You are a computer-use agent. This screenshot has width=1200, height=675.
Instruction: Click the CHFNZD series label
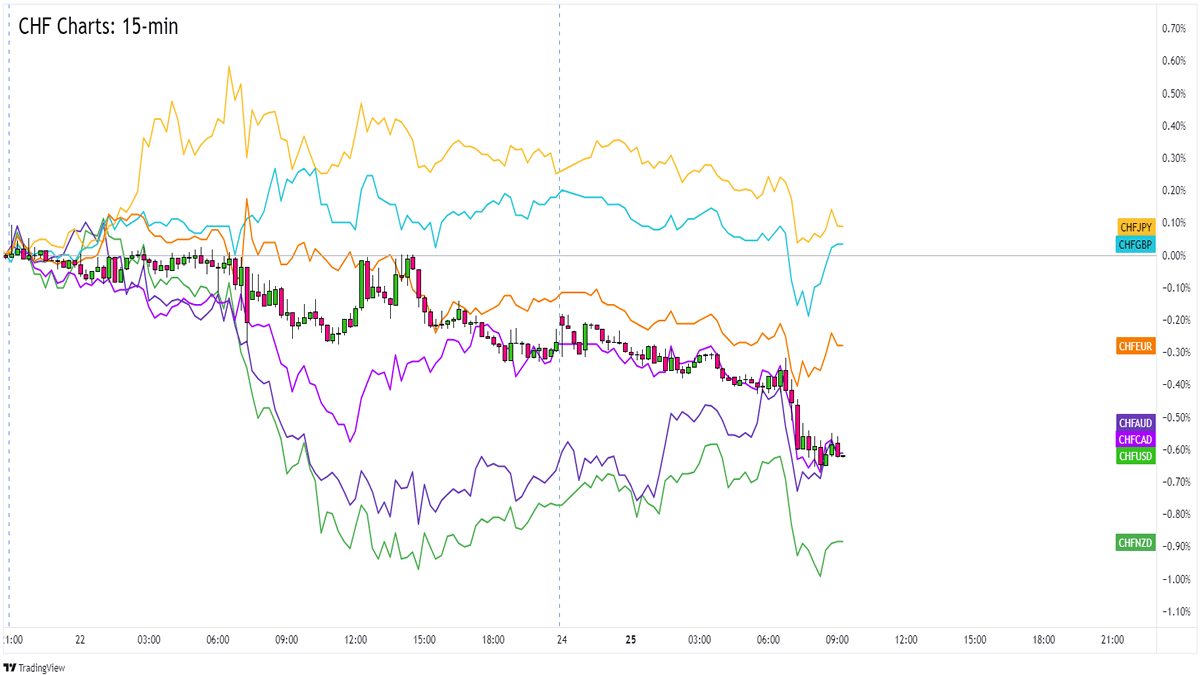tap(1136, 542)
